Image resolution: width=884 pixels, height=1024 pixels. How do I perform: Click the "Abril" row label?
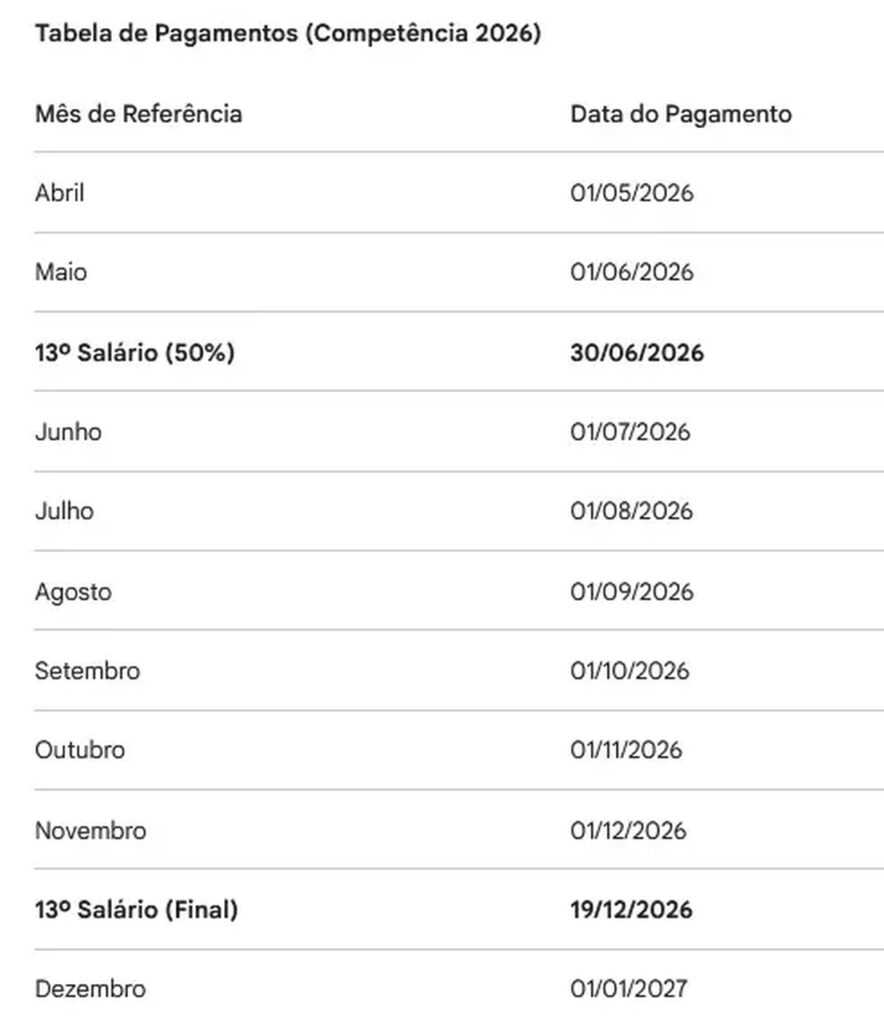click(60, 192)
